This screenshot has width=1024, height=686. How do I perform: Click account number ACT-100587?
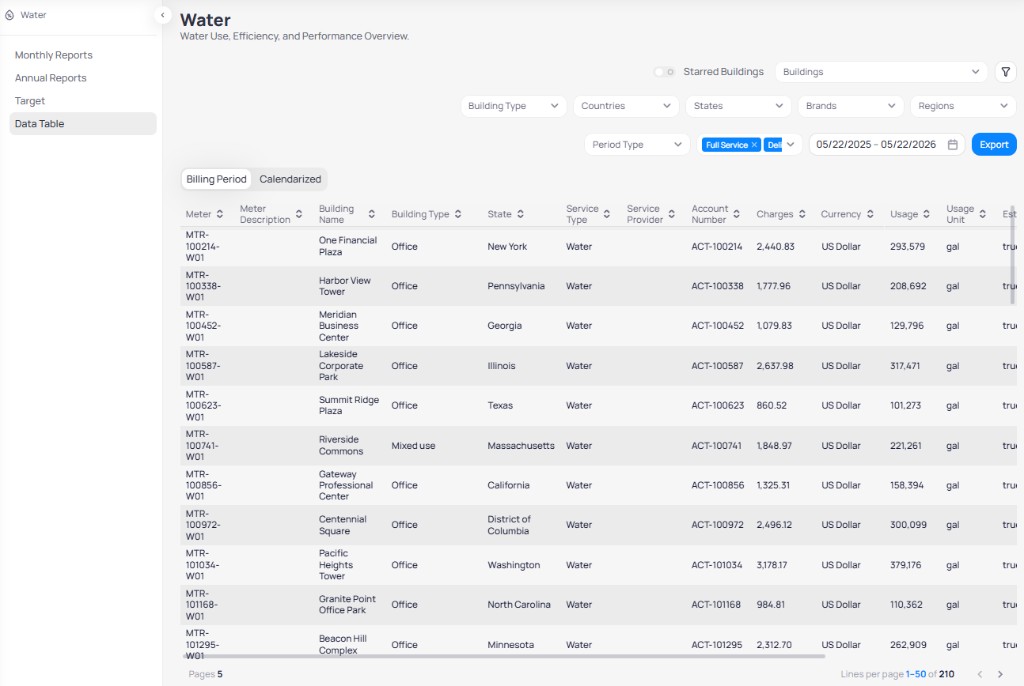tap(717, 366)
